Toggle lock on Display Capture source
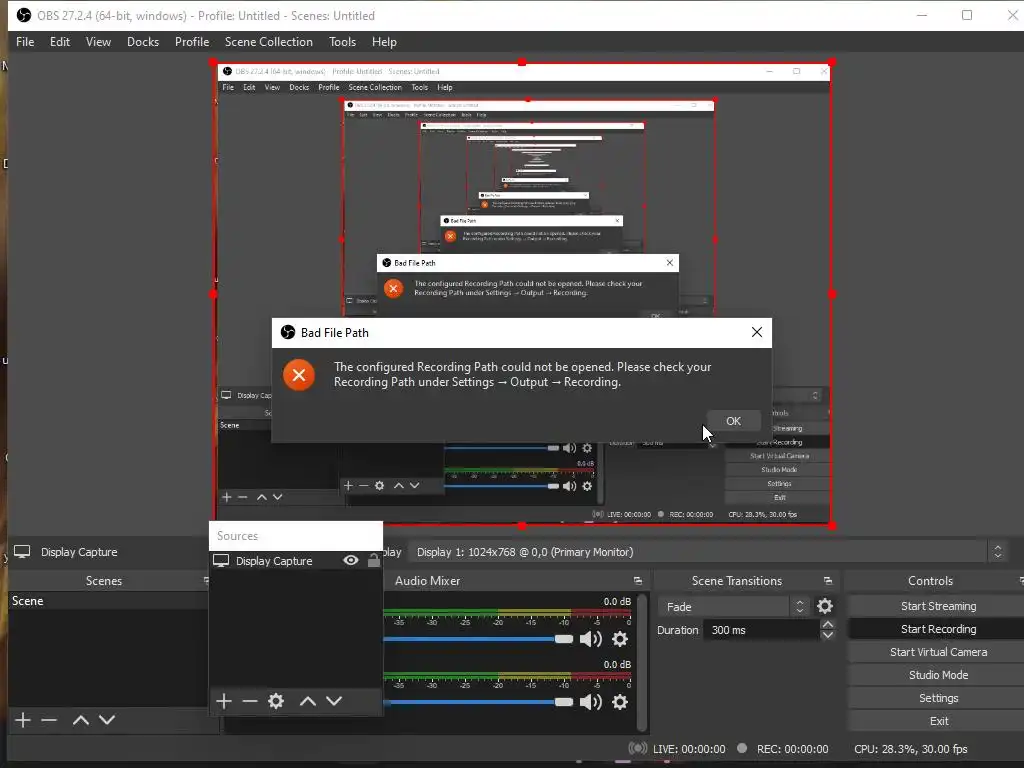Image resolution: width=1024 pixels, height=768 pixels. [x=374, y=560]
